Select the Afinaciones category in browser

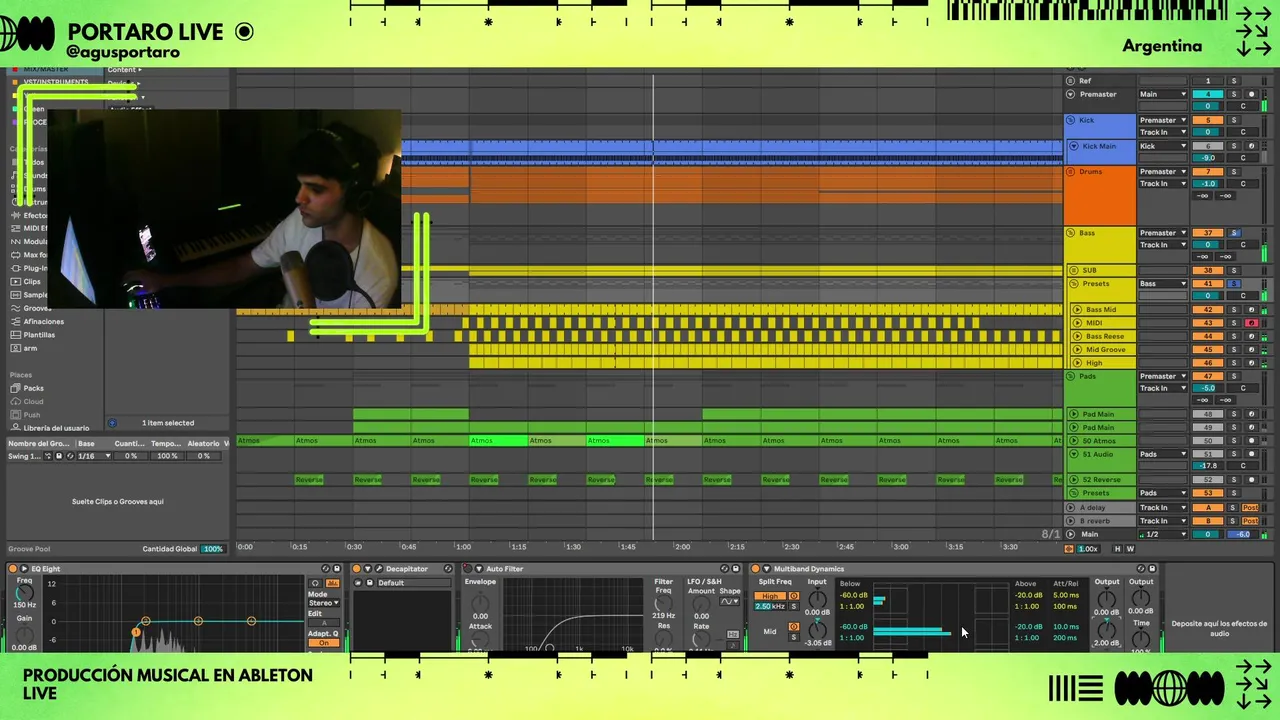pos(43,321)
